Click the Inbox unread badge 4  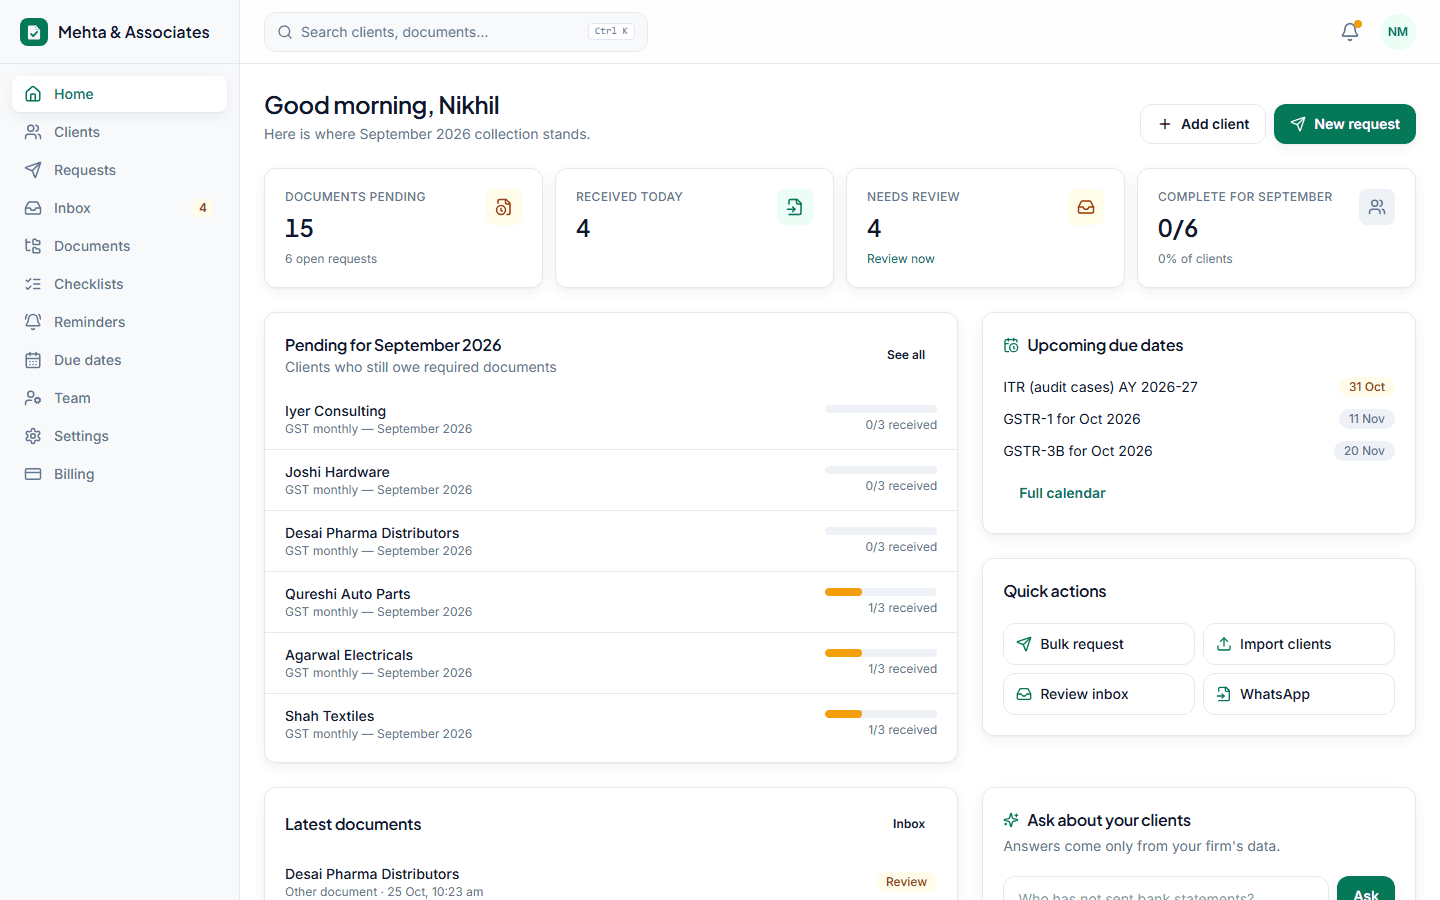(203, 208)
